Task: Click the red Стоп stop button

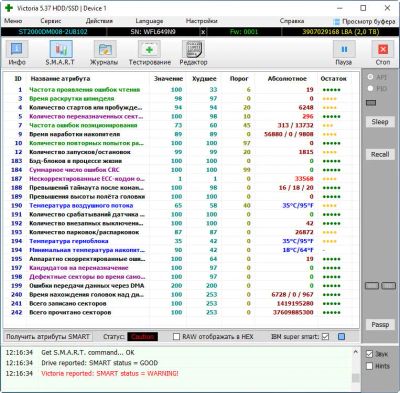Action: pyautogui.click(x=383, y=53)
